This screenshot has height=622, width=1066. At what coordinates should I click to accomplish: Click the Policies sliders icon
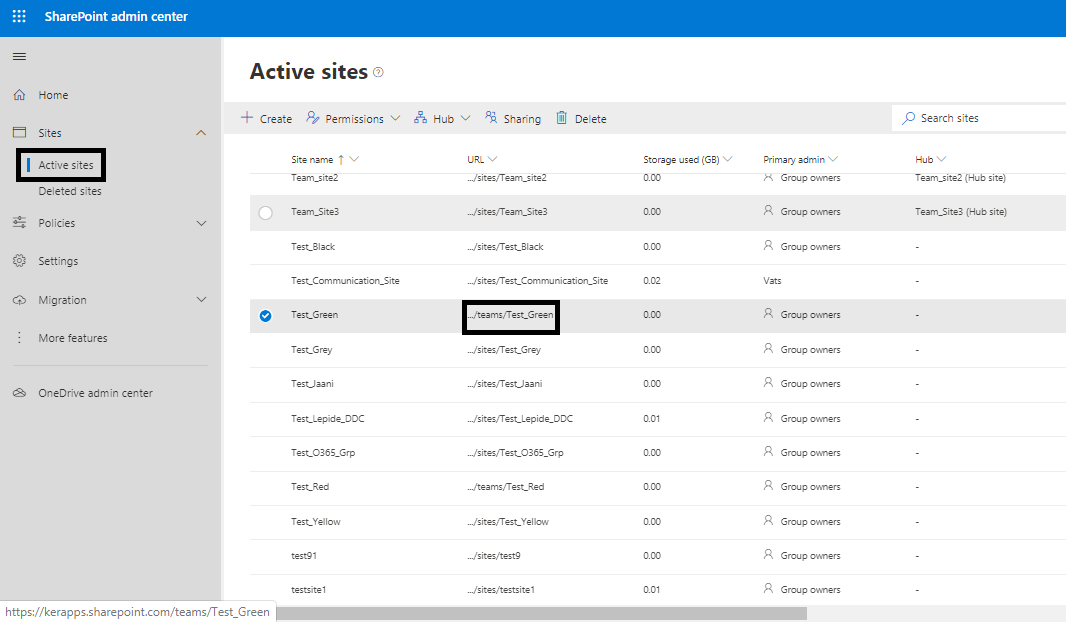(x=19, y=222)
